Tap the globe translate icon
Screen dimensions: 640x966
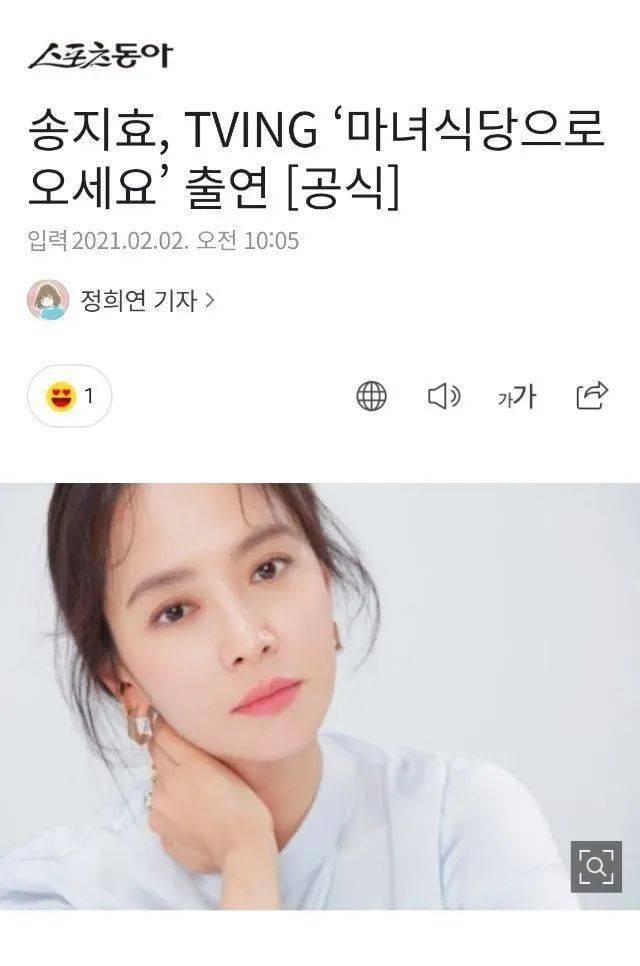(371, 396)
